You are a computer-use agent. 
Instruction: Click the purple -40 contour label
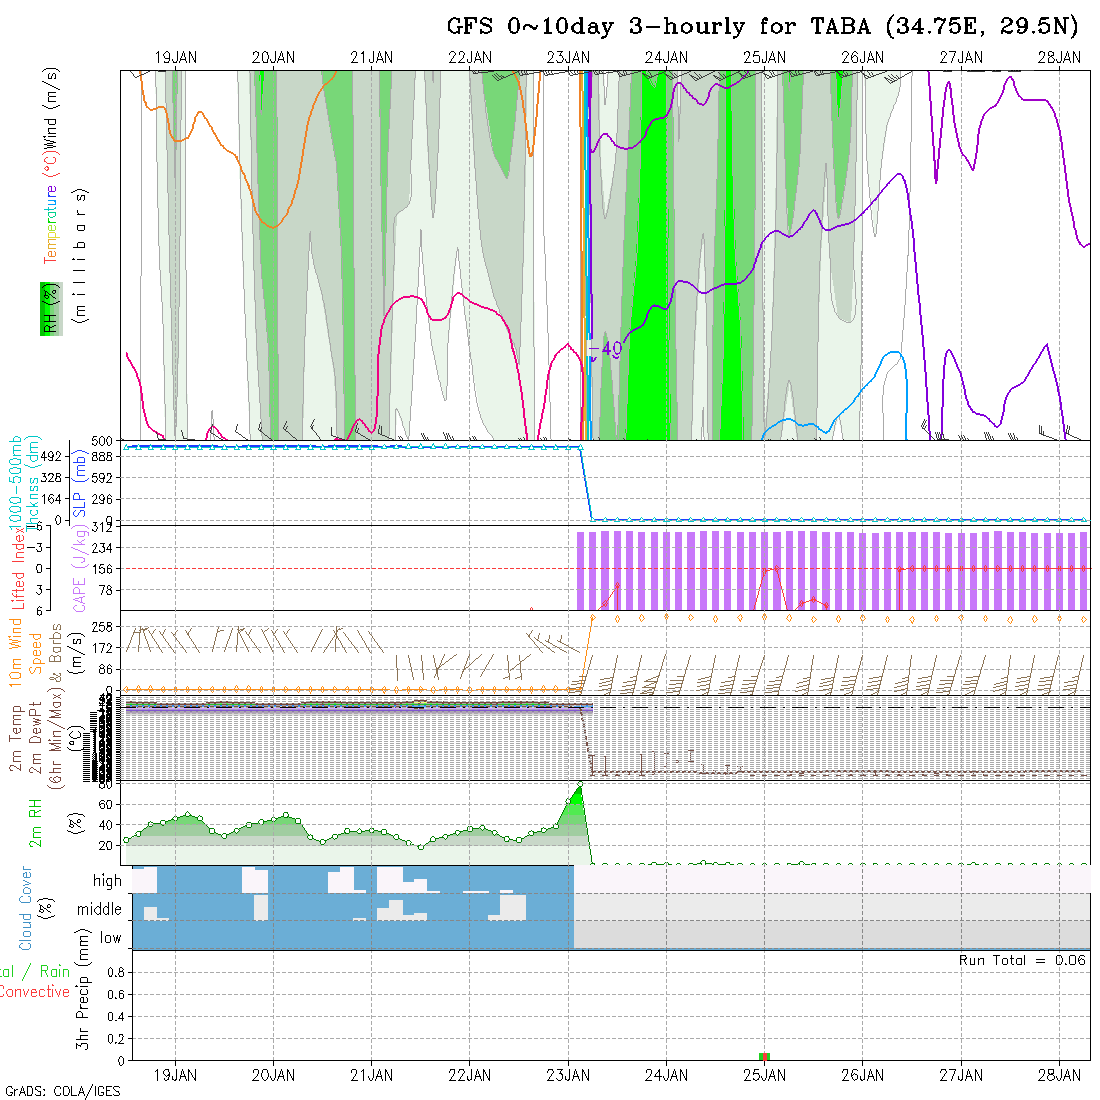tap(606, 349)
